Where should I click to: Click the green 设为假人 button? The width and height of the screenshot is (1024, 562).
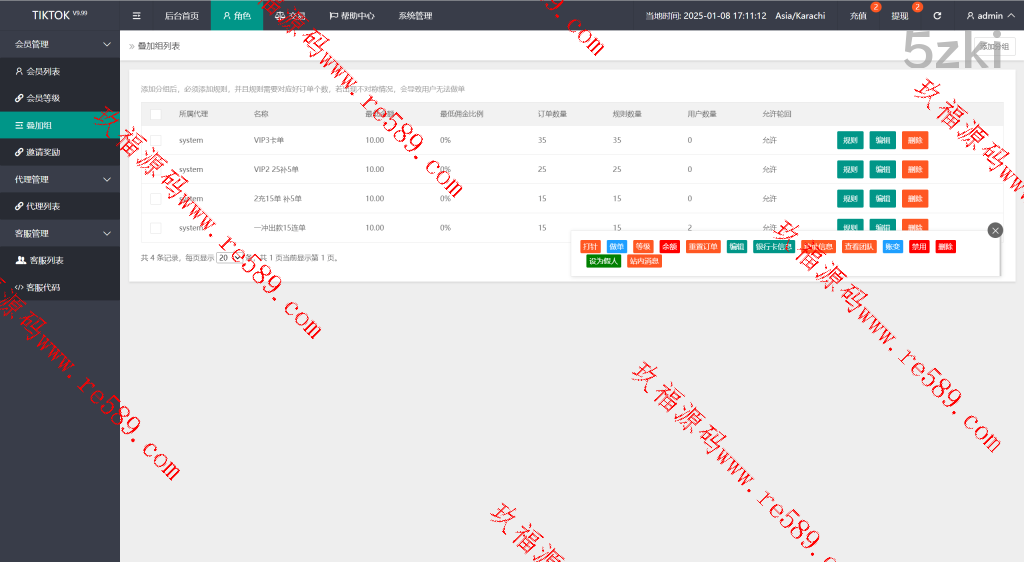[604, 261]
